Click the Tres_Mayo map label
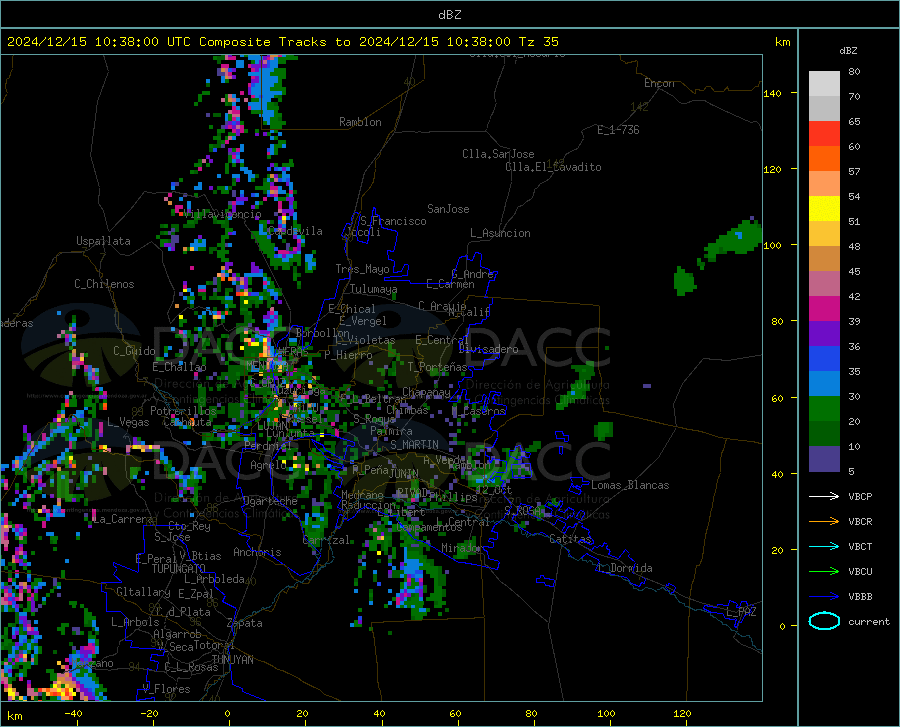 [x=362, y=269]
